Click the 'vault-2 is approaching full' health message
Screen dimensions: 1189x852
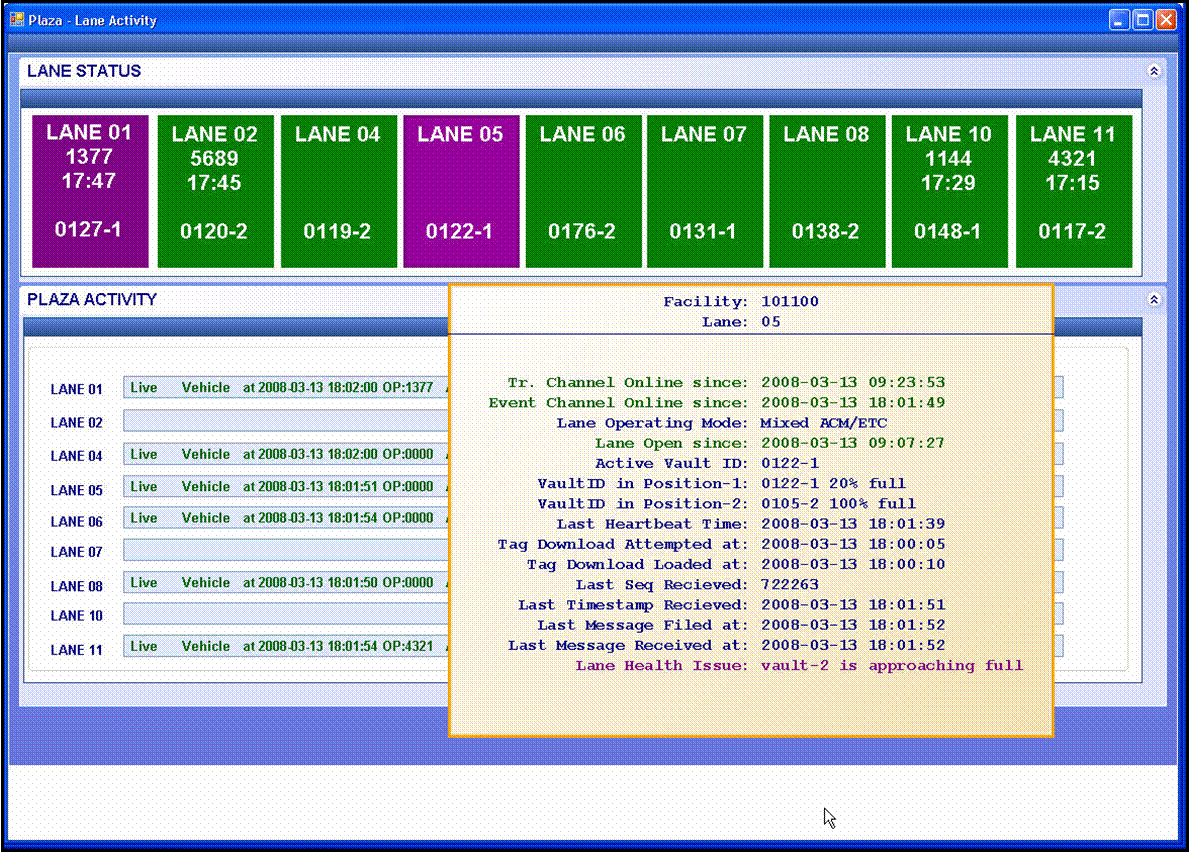[x=892, y=666]
